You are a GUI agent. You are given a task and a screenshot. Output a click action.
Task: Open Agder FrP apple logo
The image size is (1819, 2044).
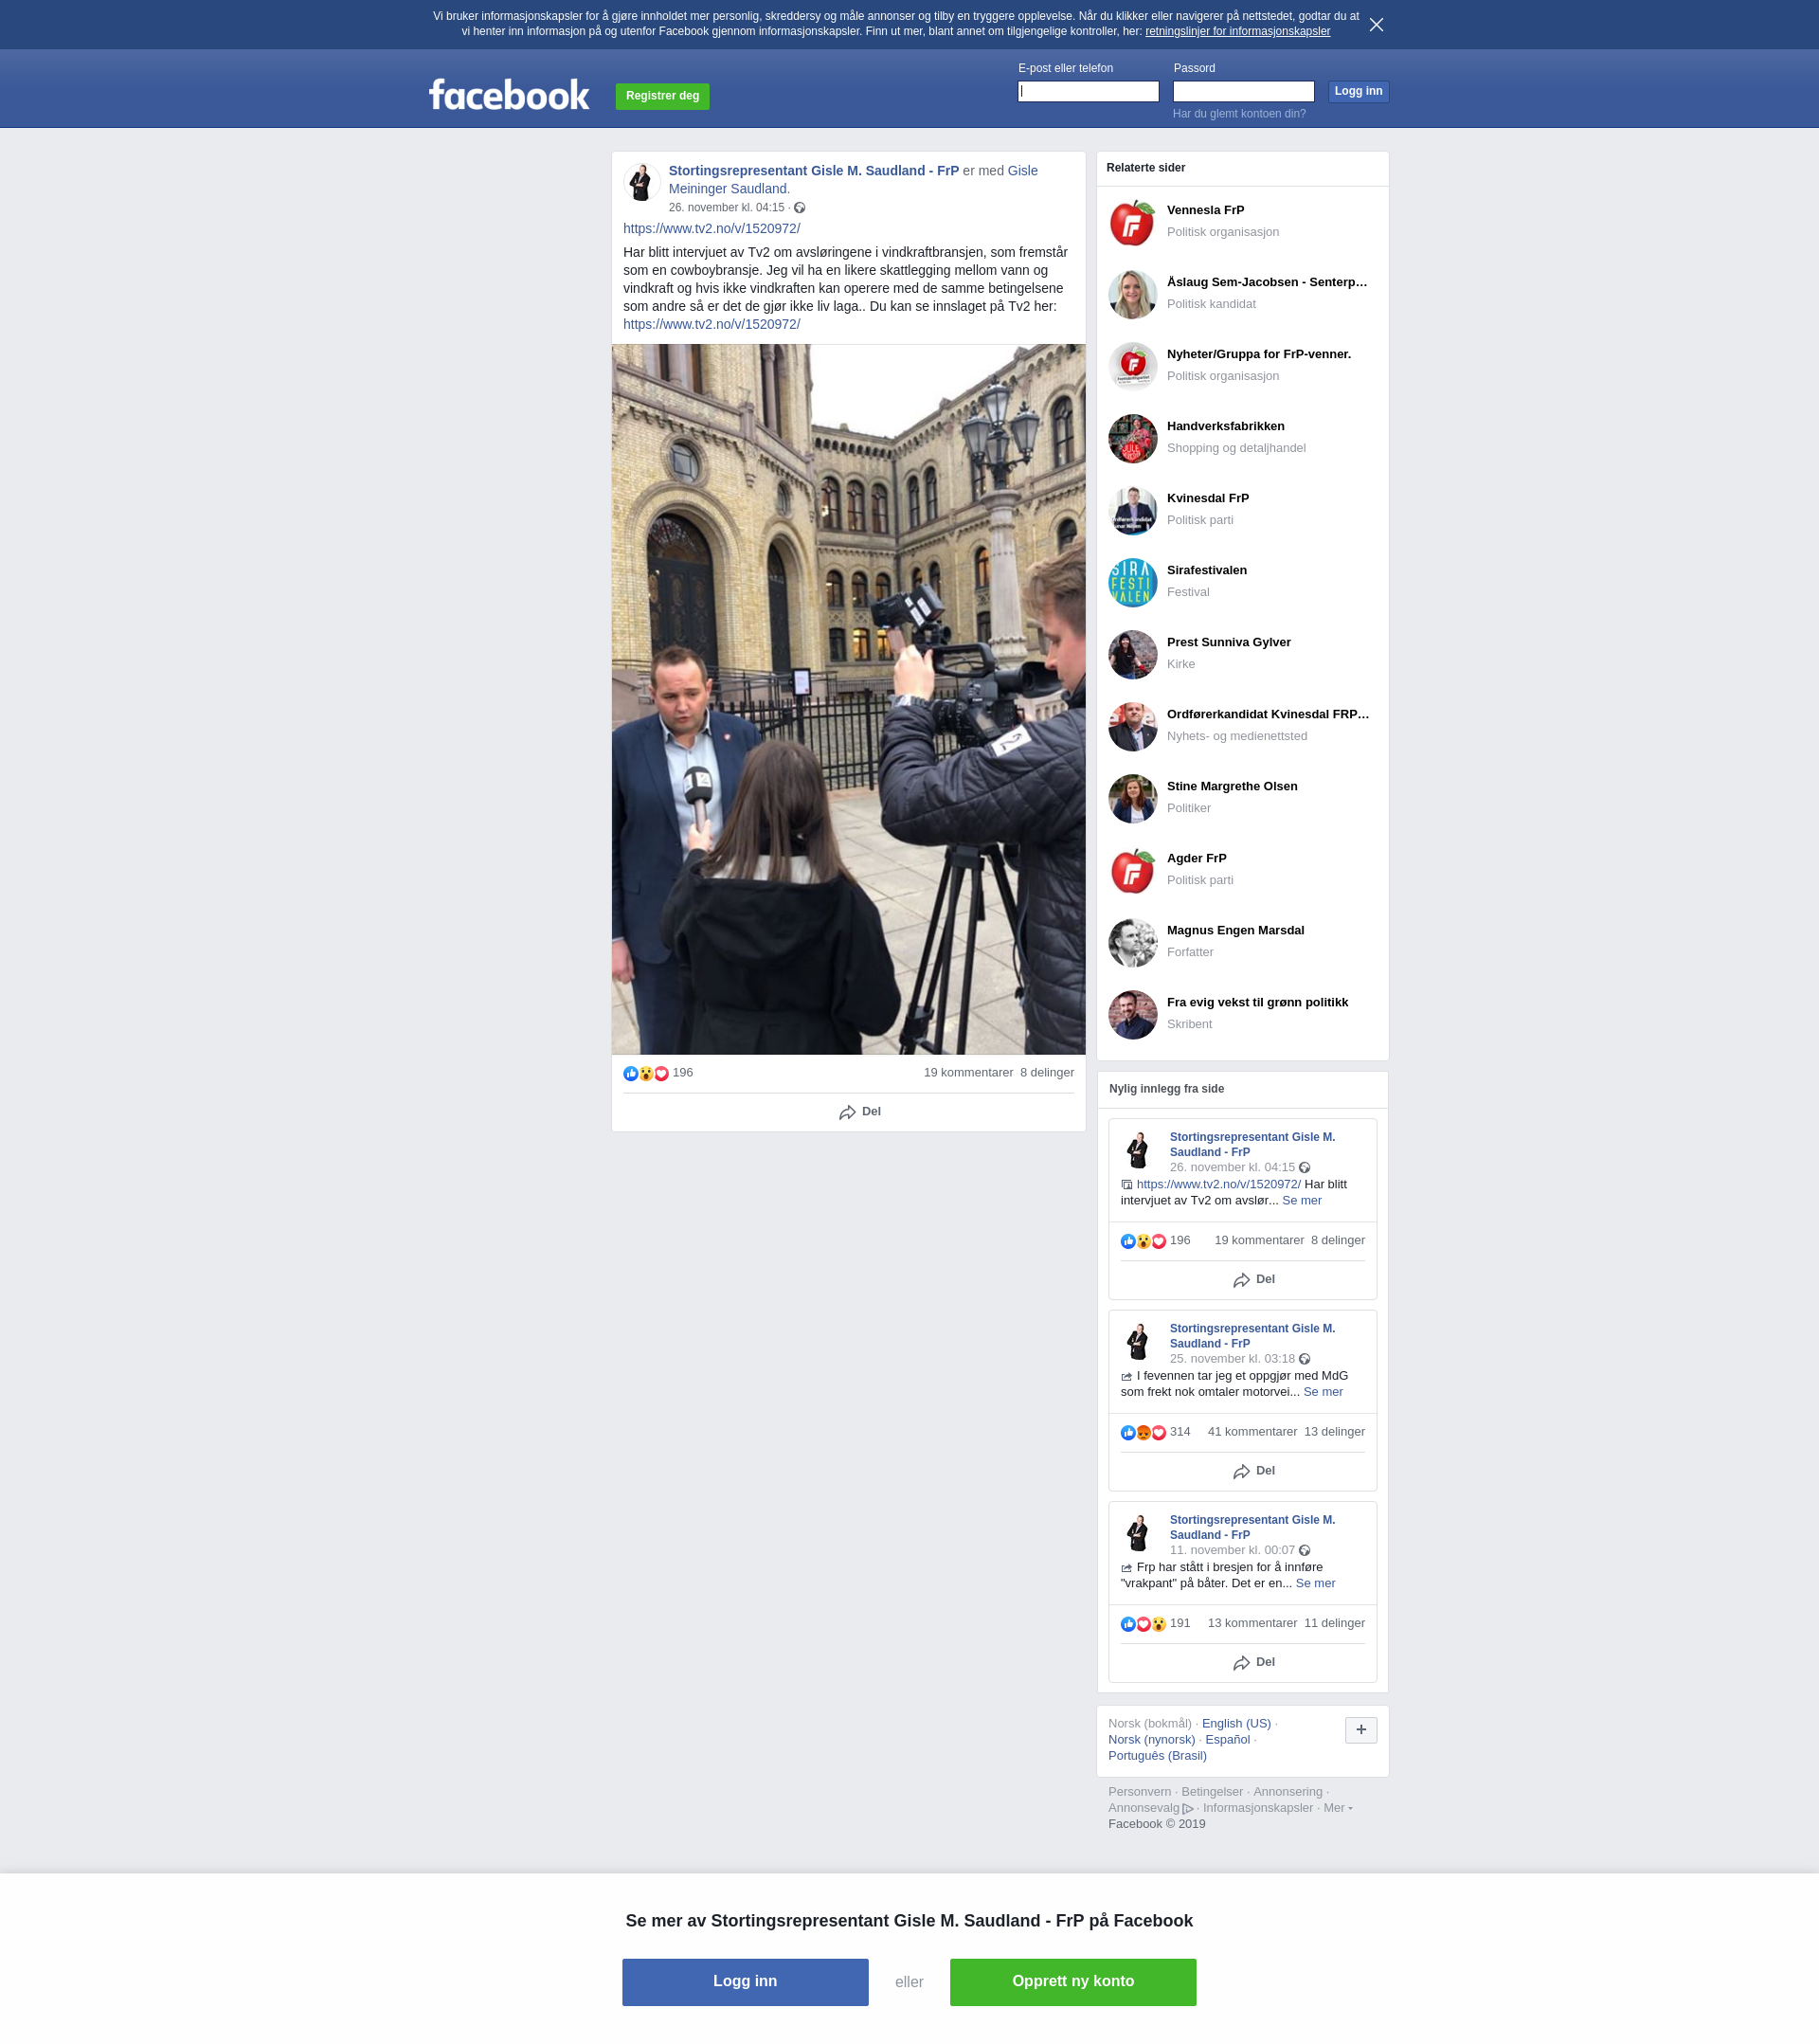coord(1132,870)
